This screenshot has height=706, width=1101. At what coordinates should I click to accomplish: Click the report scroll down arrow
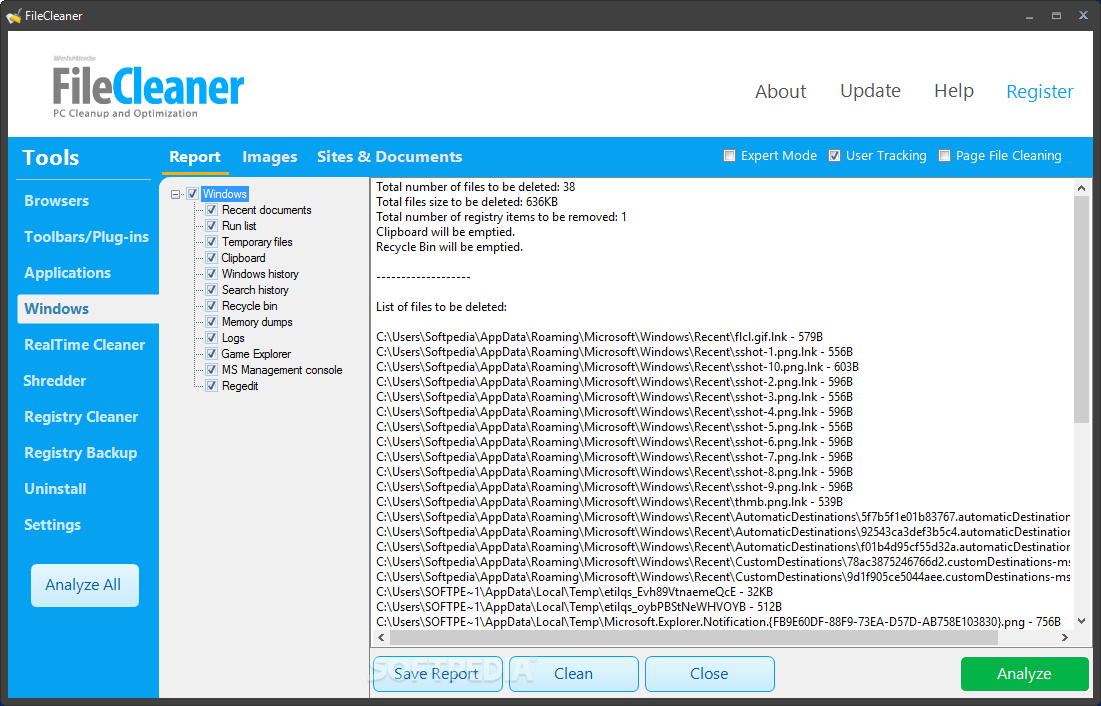tap(1081, 622)
